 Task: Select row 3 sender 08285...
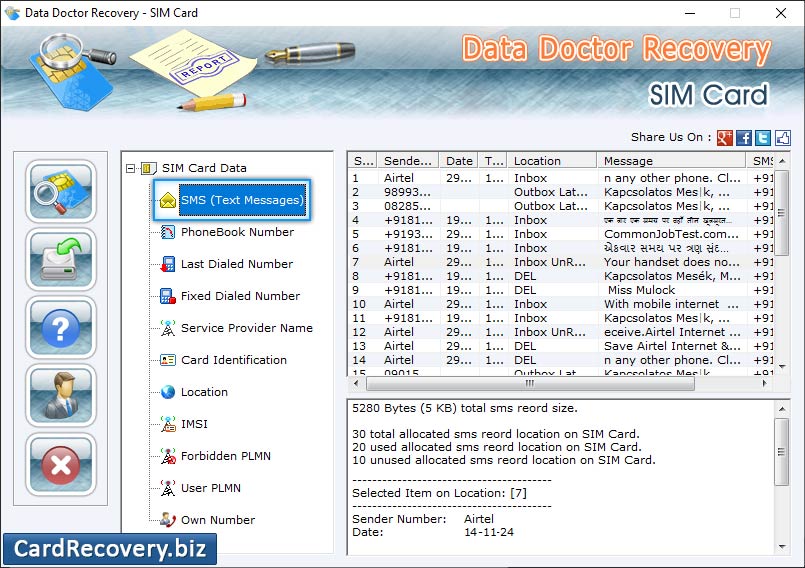pyautogui.click(x=561, y=206)
